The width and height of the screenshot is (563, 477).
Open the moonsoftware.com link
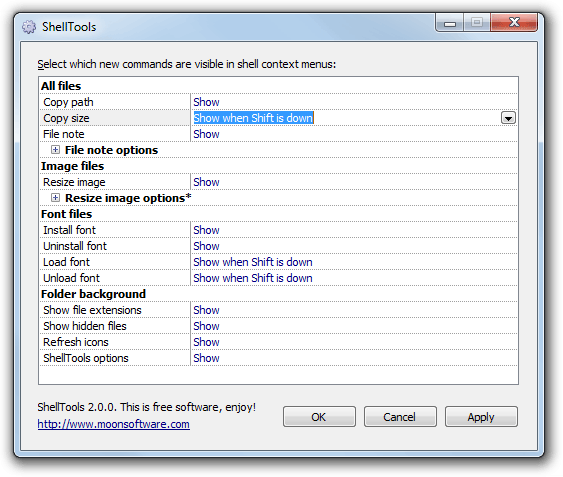(x=113, y=424)
